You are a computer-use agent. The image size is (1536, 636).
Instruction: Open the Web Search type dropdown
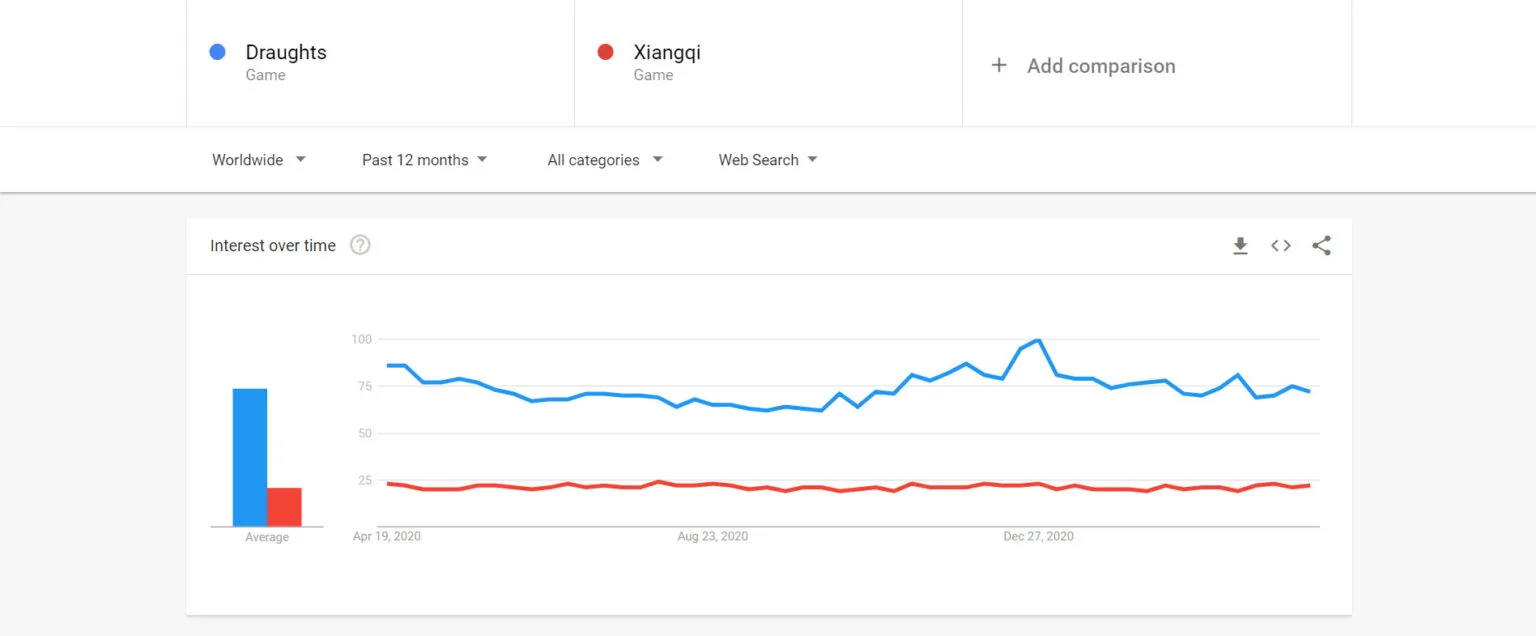[766, 159]
